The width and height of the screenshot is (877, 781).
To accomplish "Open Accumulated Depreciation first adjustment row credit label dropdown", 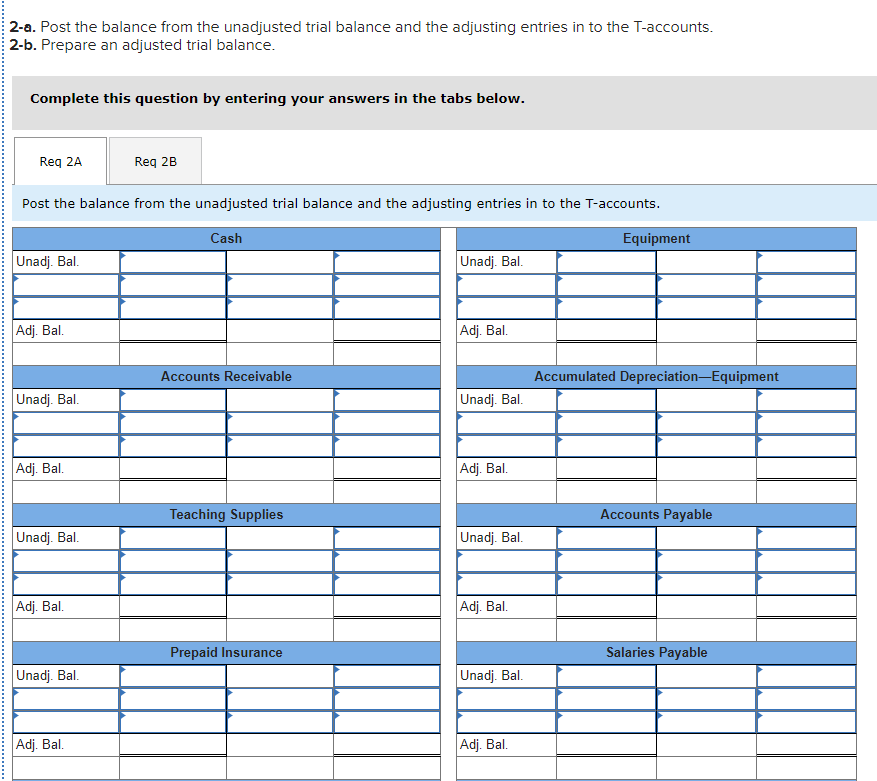I will [x=706, y=423].
